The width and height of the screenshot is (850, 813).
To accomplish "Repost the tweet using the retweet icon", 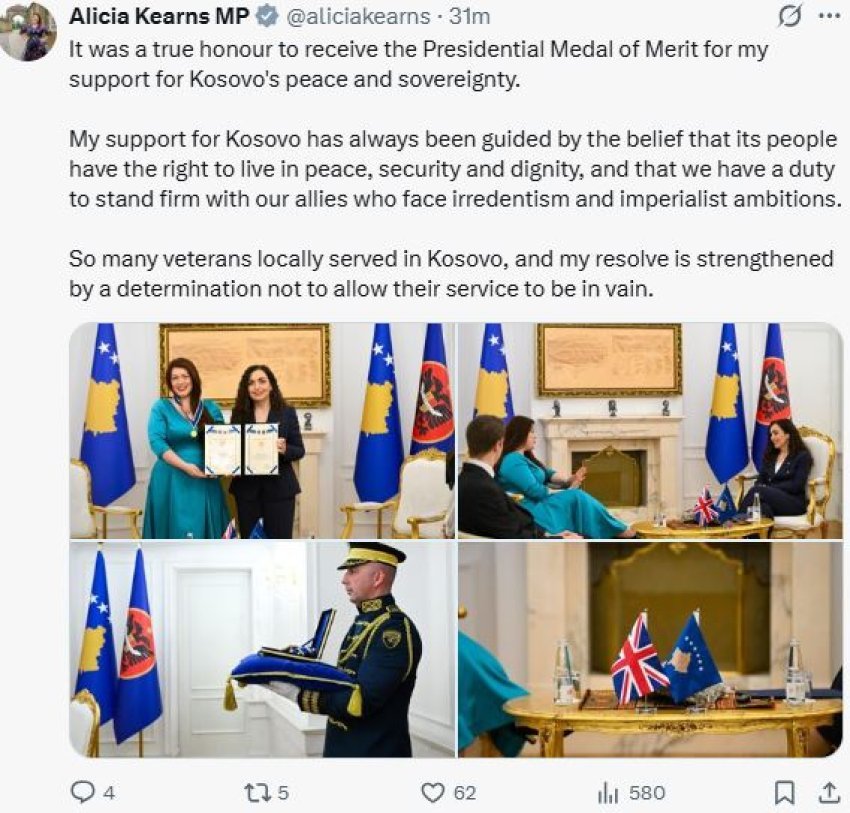I will (x=256, y=793).
